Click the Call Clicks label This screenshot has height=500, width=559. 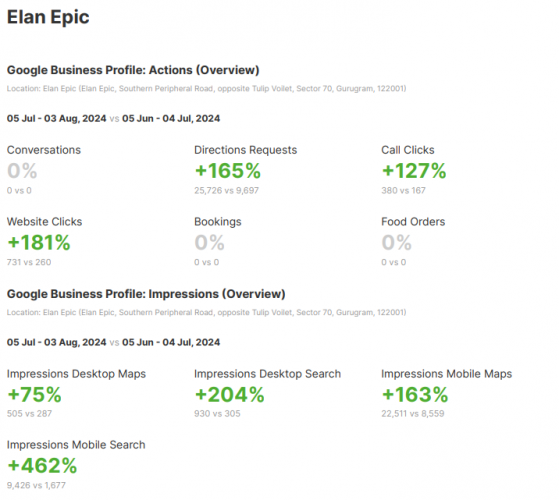click(x=408, y=150)
